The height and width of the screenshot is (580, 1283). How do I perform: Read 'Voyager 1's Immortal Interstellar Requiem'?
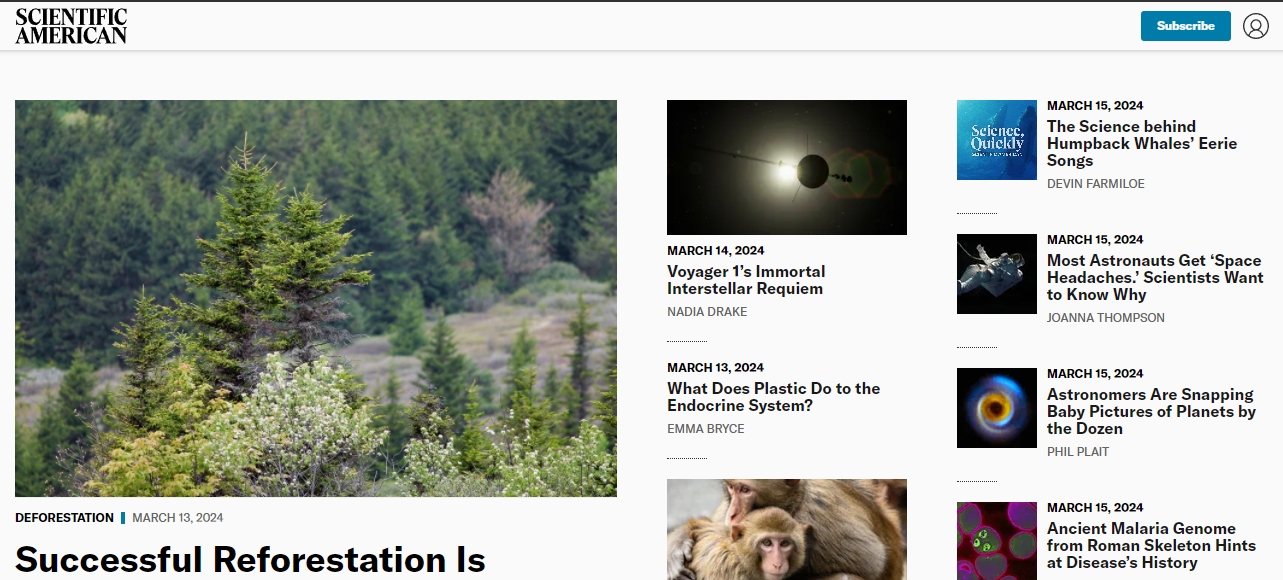point(746,280)
